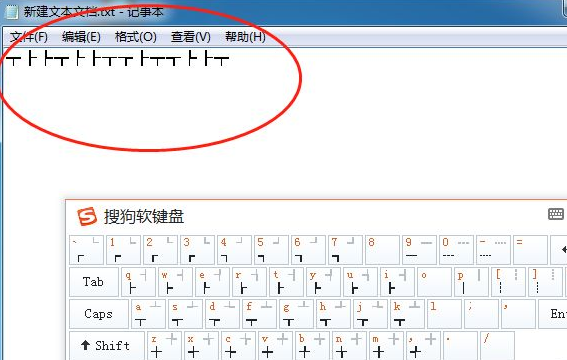Viewport: 567px width, 360px height.
Task: Tap the apostrophe key on soft keyboard
Action: coord(518,314)
